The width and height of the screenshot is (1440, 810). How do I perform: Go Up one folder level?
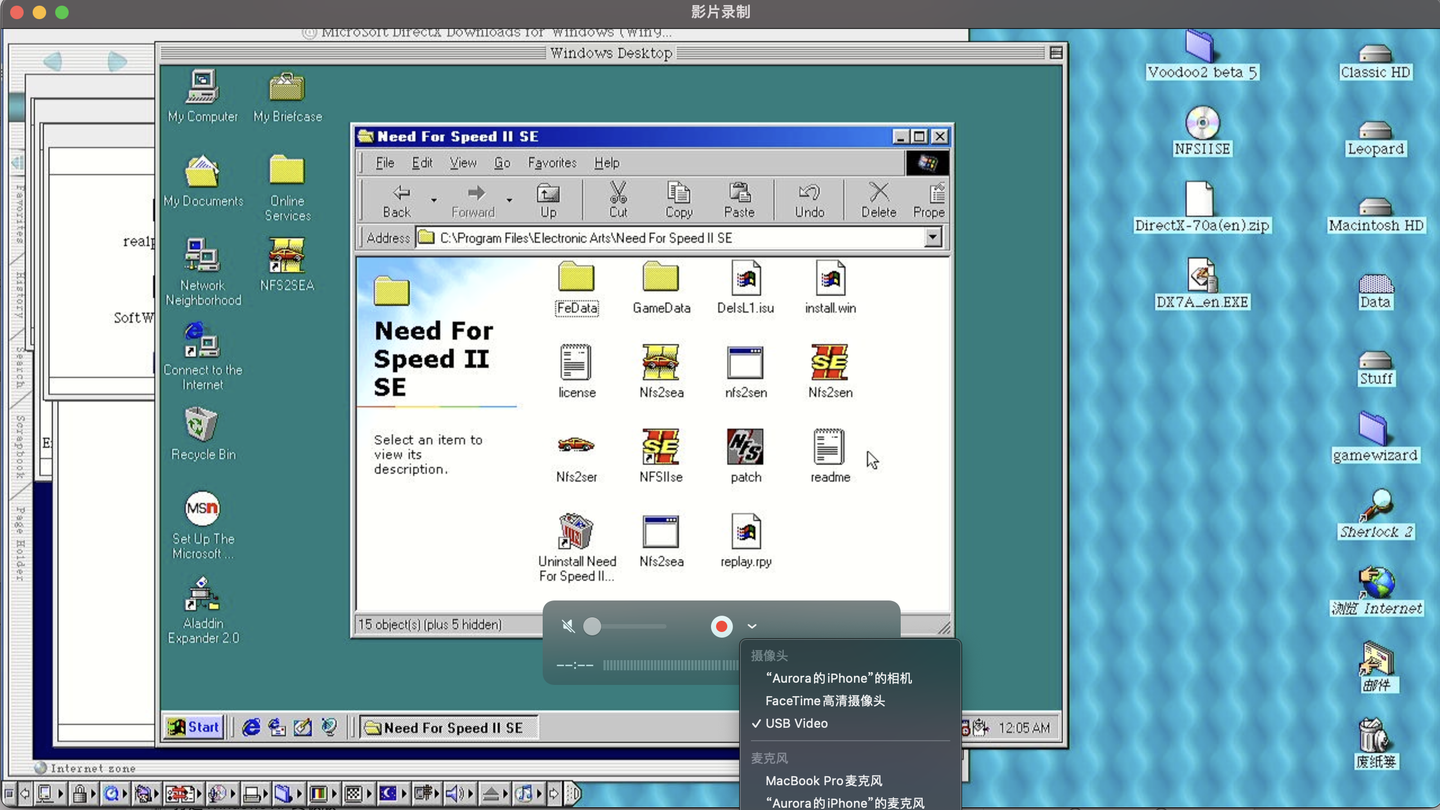[548, 199]
